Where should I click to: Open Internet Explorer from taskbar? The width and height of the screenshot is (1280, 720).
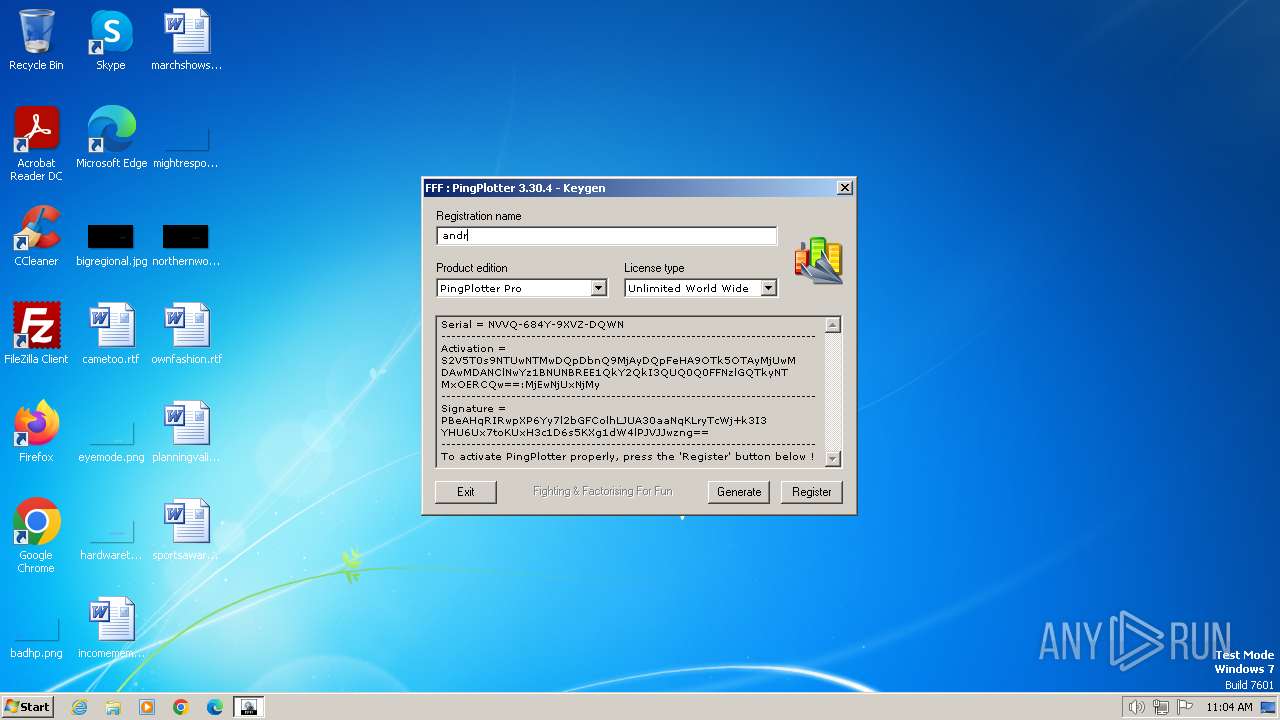point(79,707)
